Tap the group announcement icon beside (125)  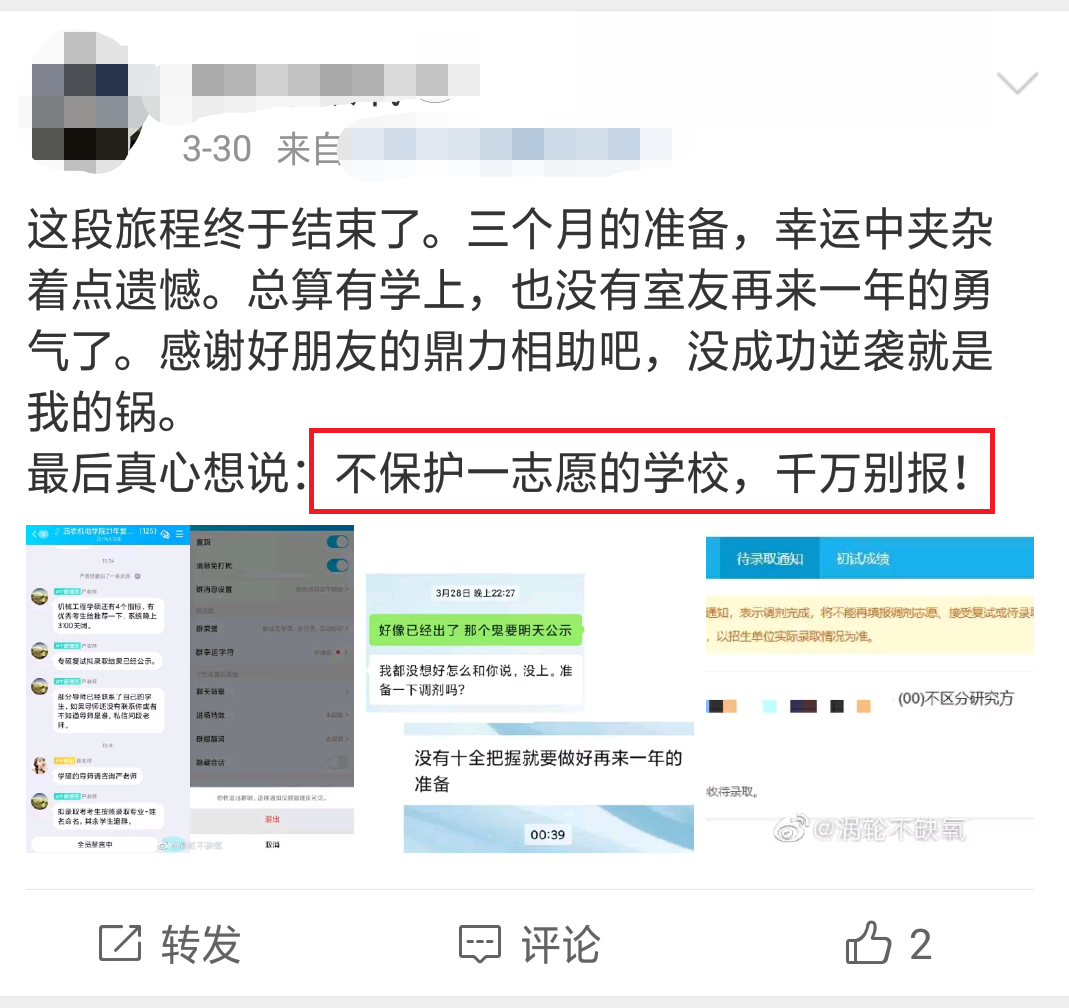tap(165, 534)
